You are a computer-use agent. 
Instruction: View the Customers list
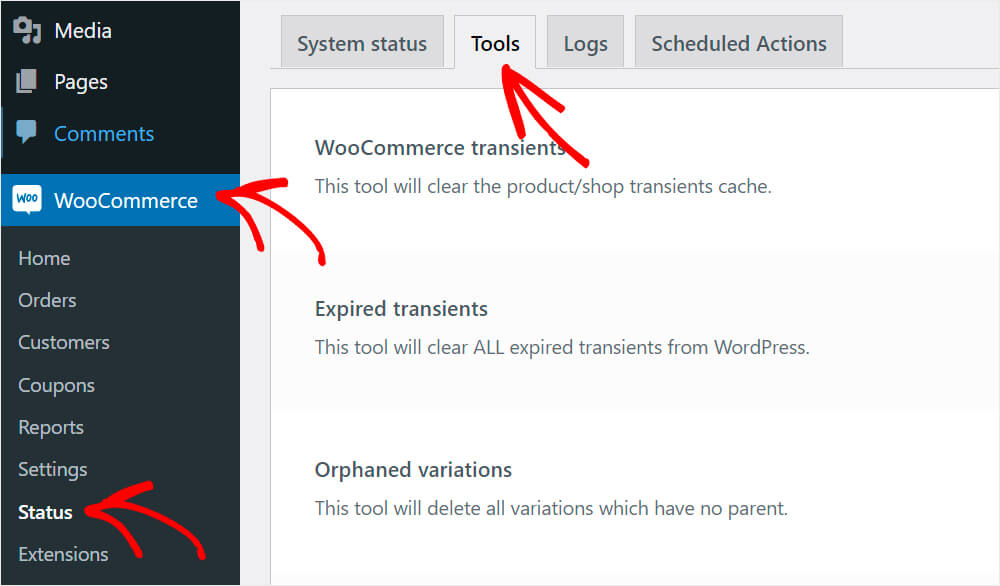coord(63,342)
